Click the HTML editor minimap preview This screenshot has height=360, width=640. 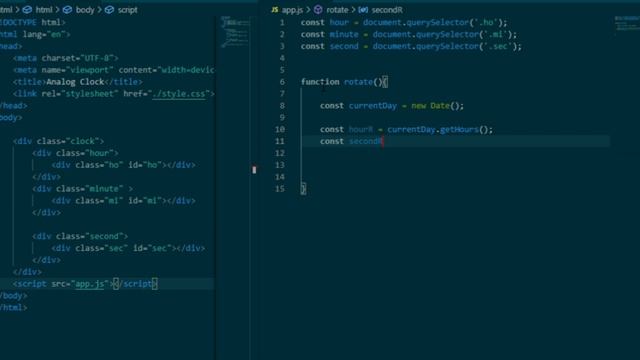pyautogui.click(x=235, y=33)
